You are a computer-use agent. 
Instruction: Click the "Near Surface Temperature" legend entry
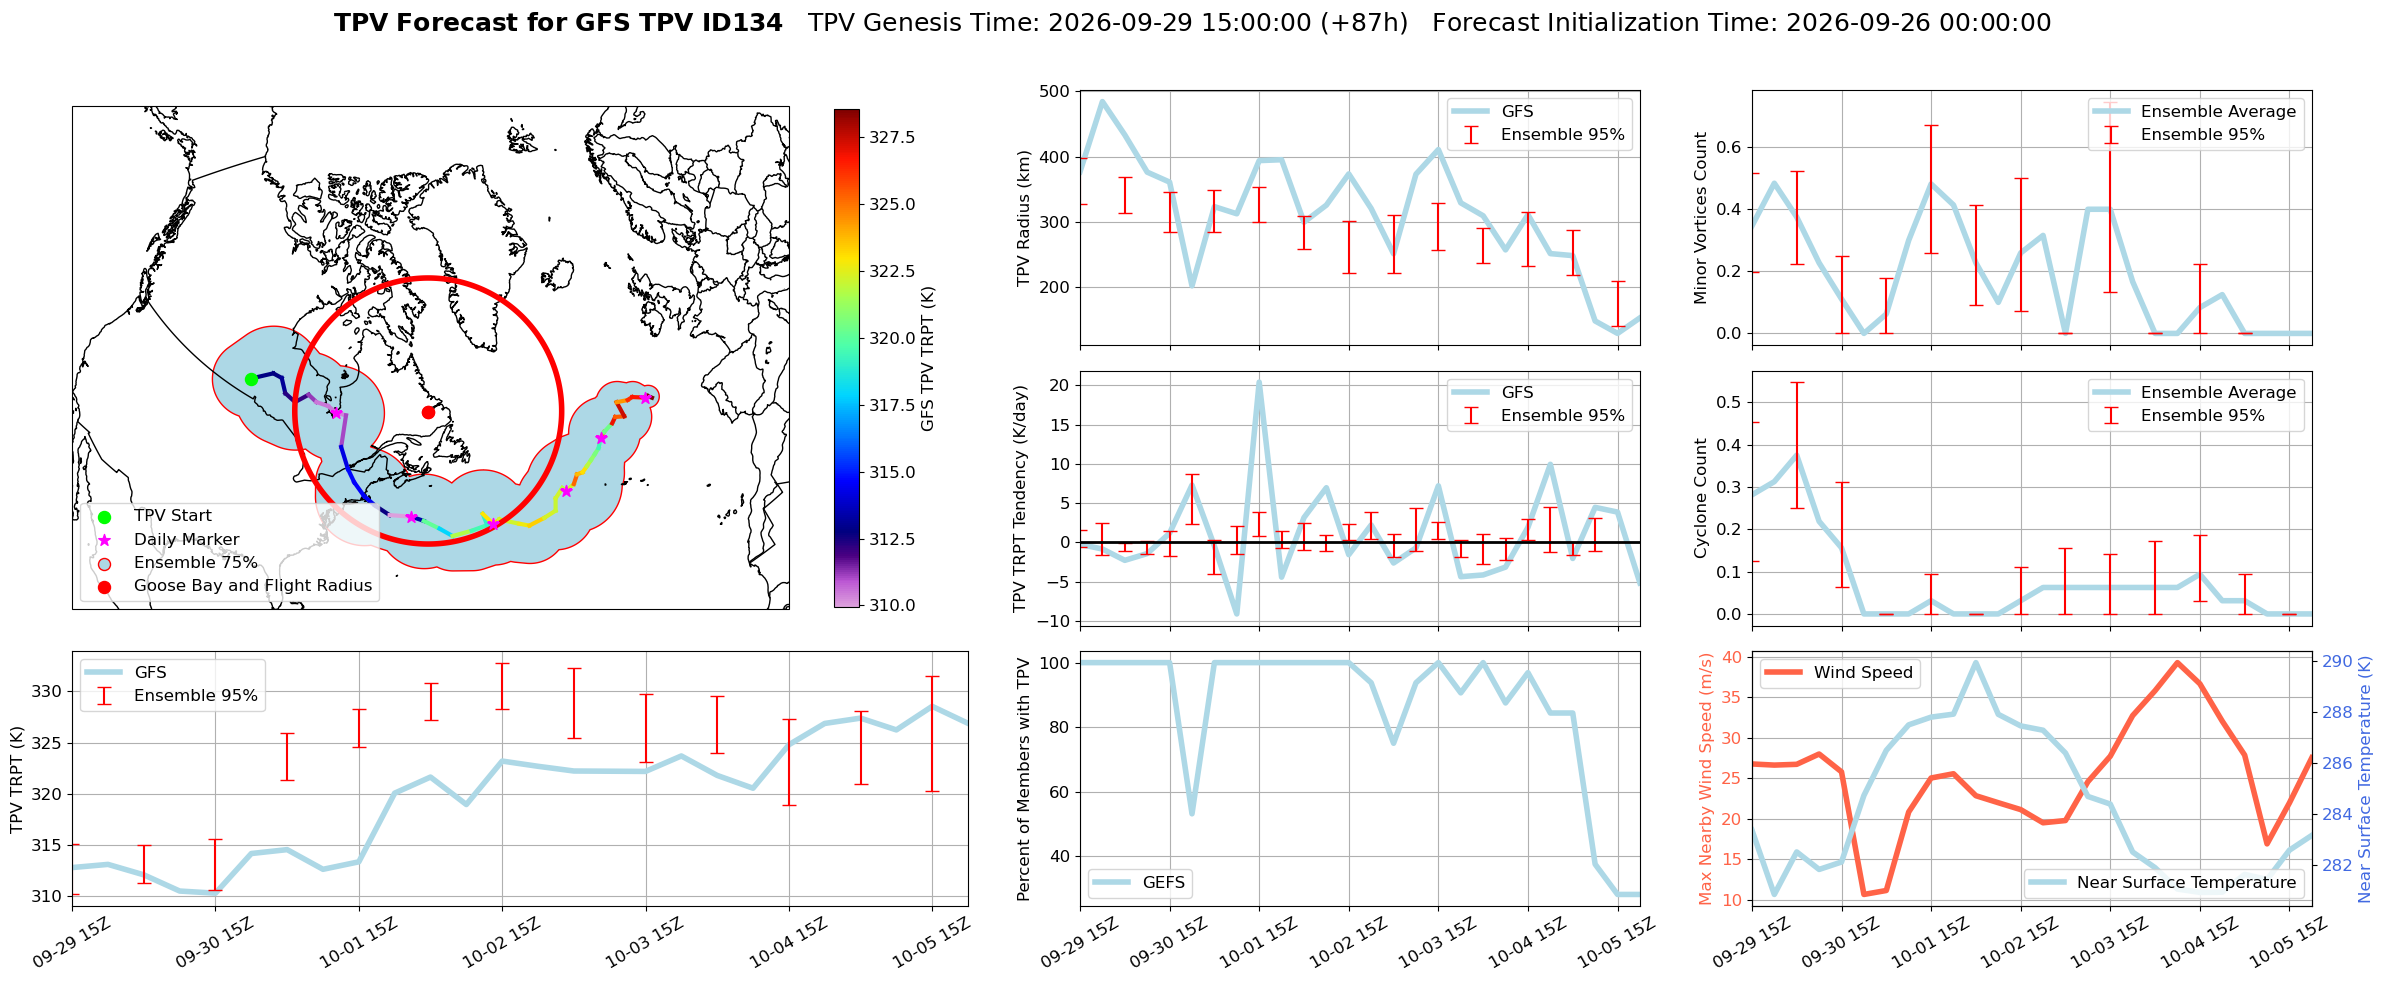(2187, 882)
